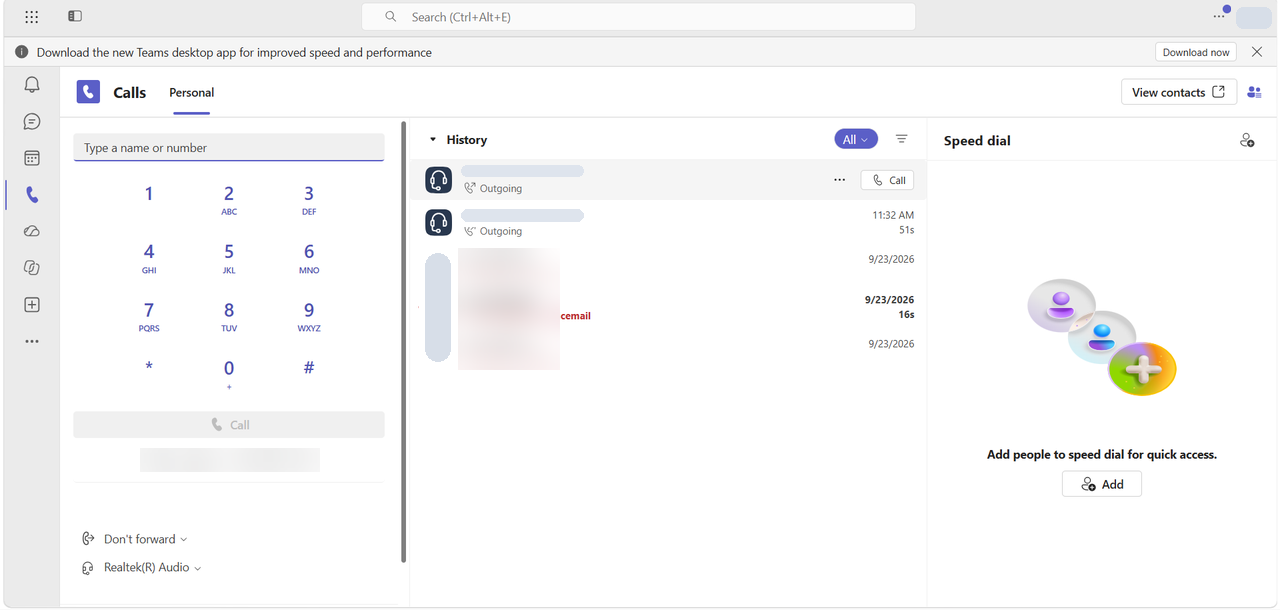Toggle the sidebar panel icon

pyautogui.click(x=75, y=17)
